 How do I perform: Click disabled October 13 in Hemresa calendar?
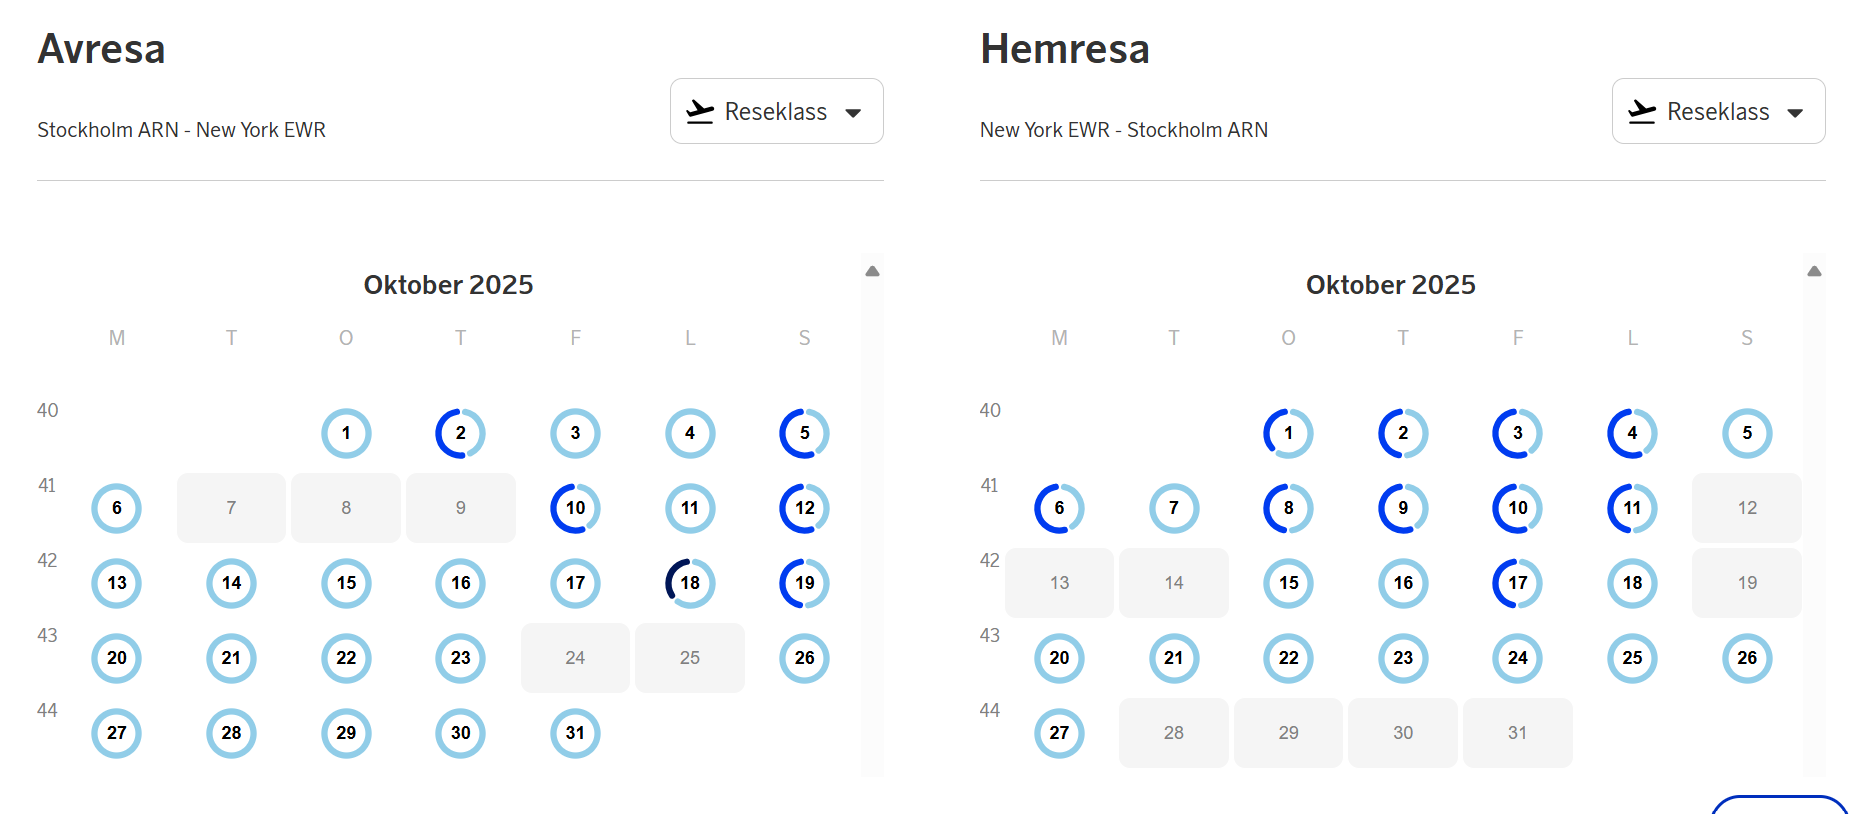(x=1059, y=583)
